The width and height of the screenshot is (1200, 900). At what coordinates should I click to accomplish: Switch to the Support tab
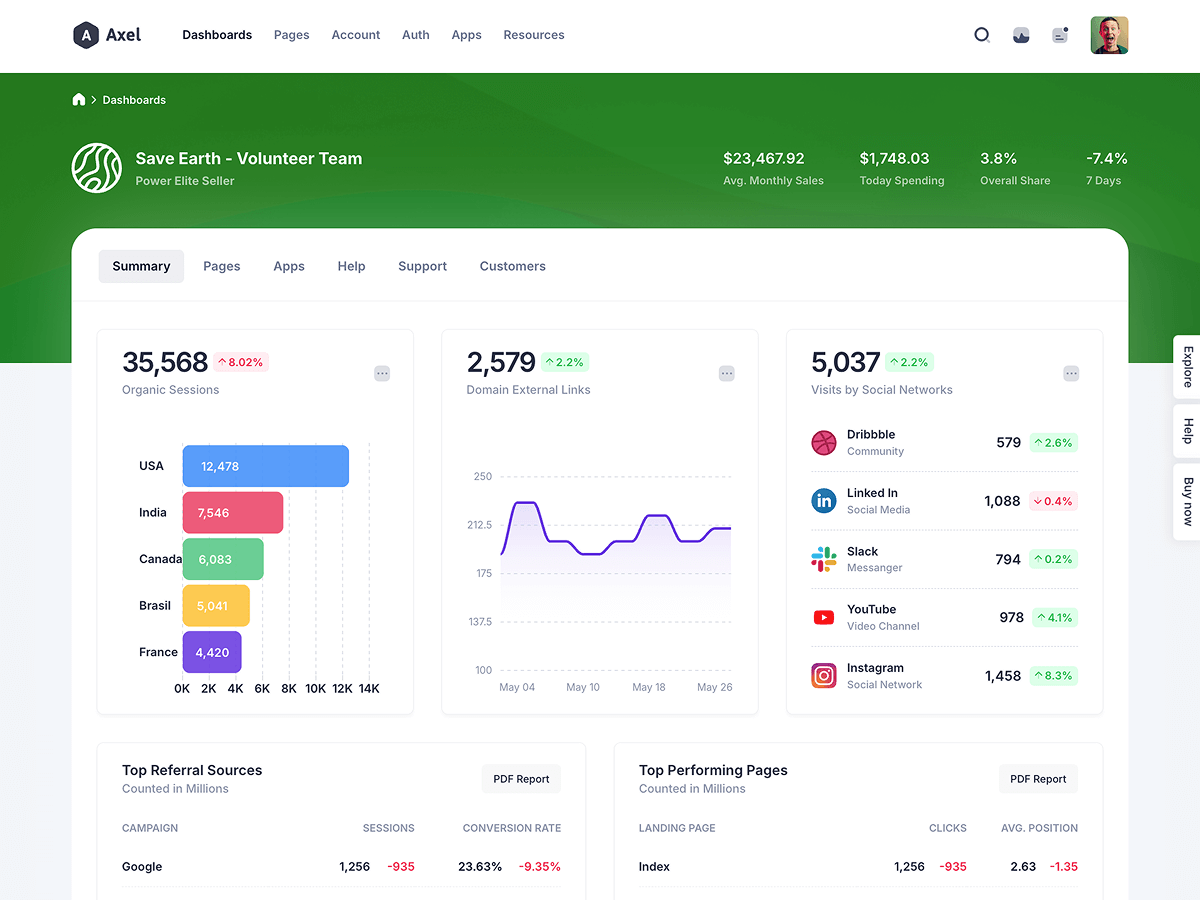click(422, 266)
